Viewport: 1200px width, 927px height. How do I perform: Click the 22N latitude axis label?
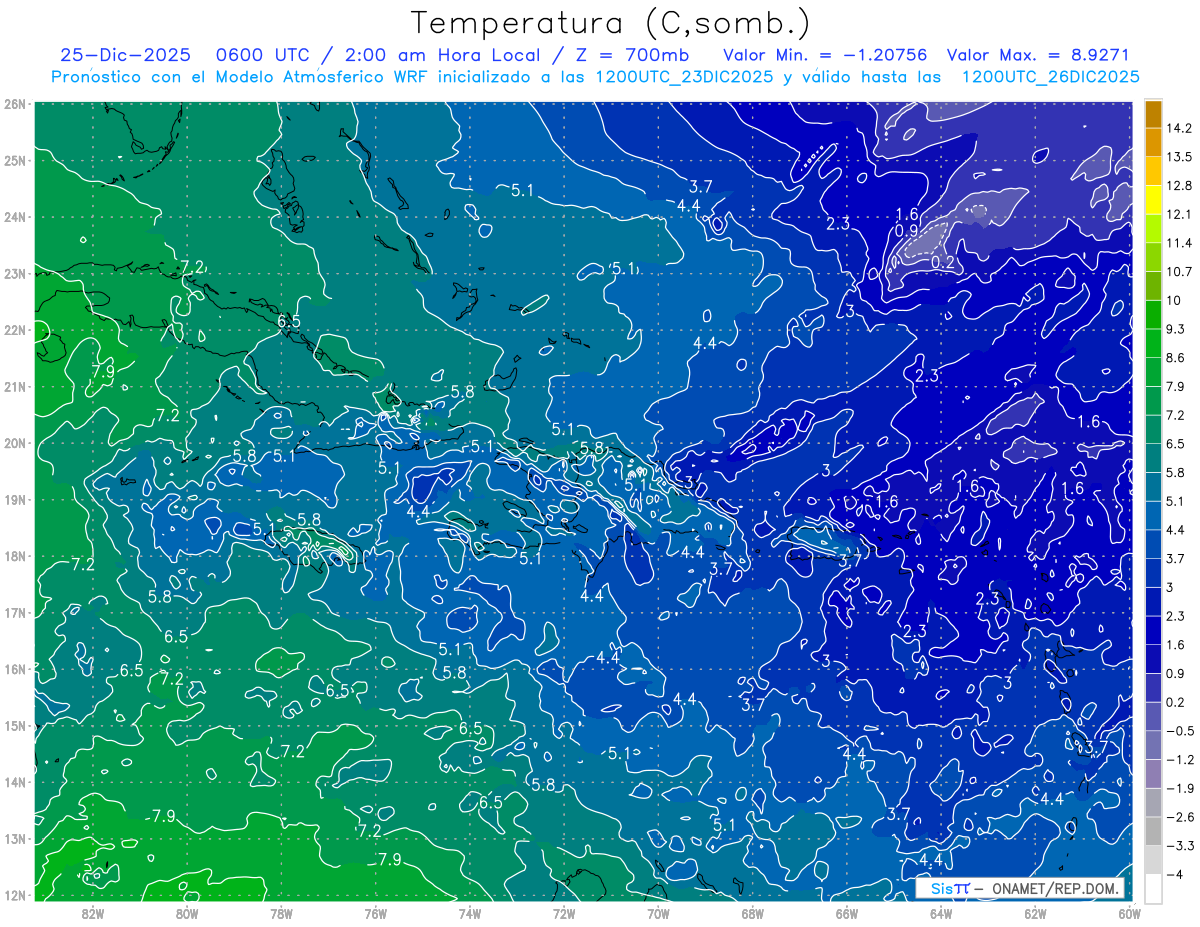15,330
